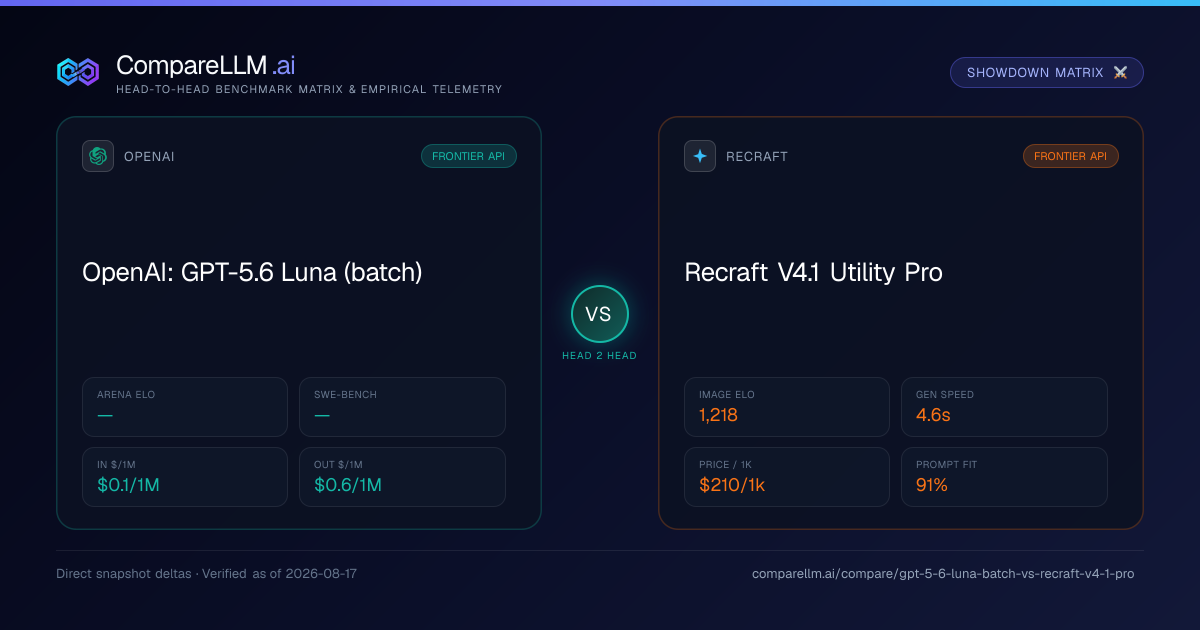
Task: Select the teal Frontier API badge
Action: tap(469, 156)
